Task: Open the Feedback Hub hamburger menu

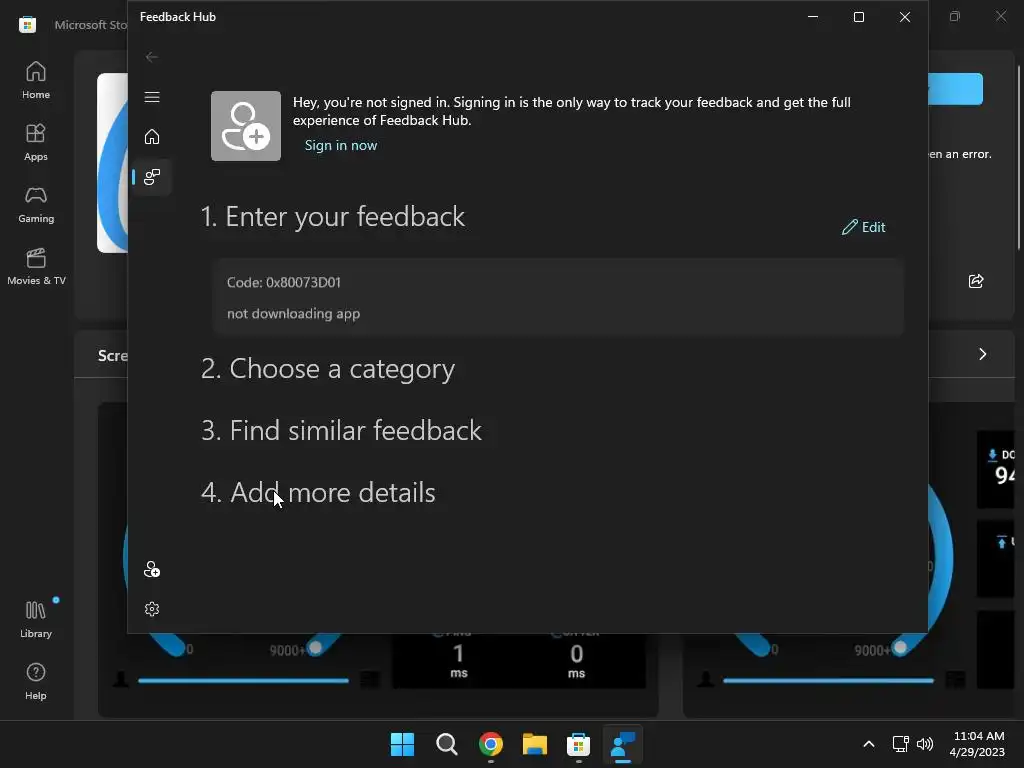Action: click(x=152, y=97)
